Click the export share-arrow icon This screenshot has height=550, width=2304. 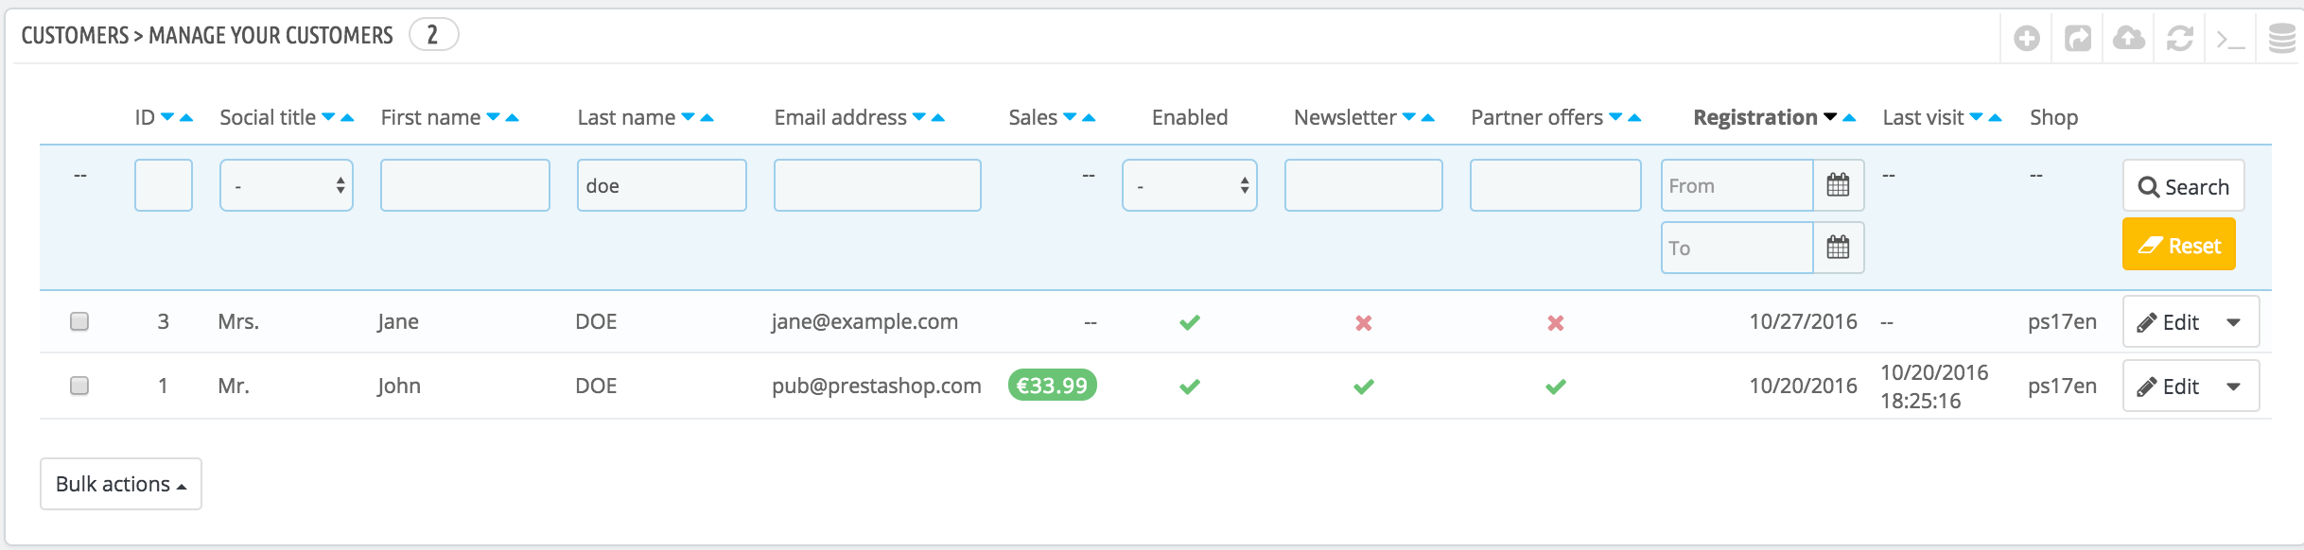(x=2078, y=39)
